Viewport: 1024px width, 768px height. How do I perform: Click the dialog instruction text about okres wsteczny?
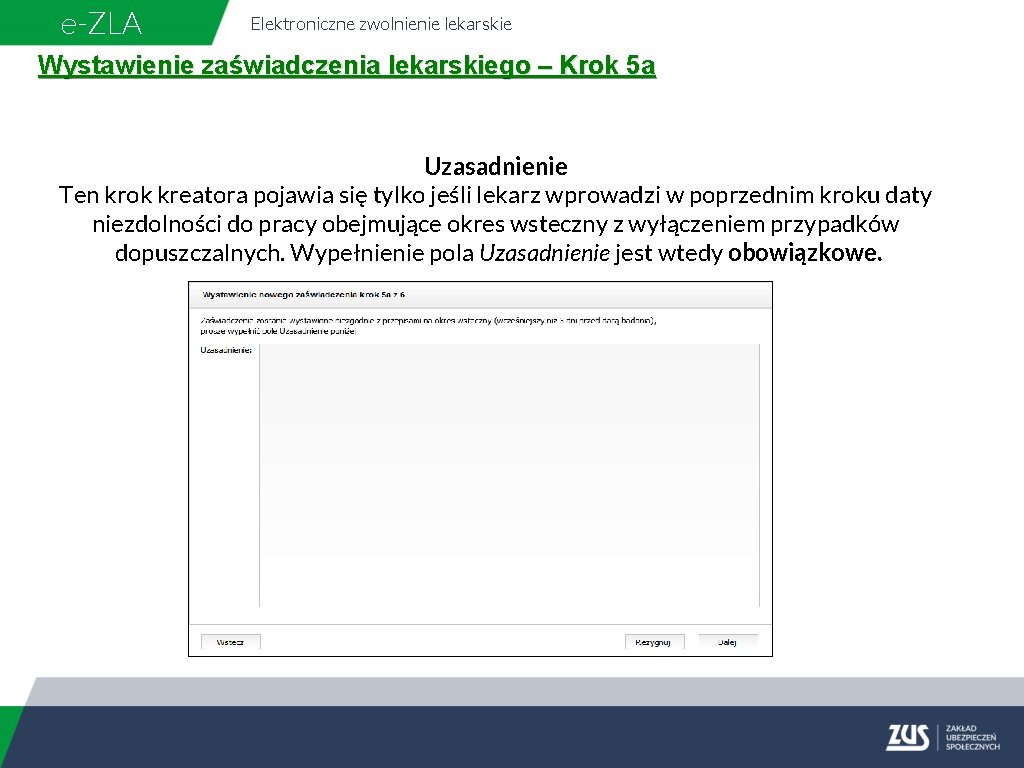point(428,326)
